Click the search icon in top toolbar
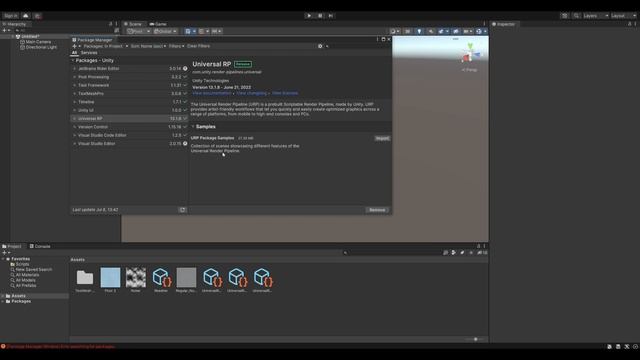Screen dimensions: 640x360 (x=576, y=16)
